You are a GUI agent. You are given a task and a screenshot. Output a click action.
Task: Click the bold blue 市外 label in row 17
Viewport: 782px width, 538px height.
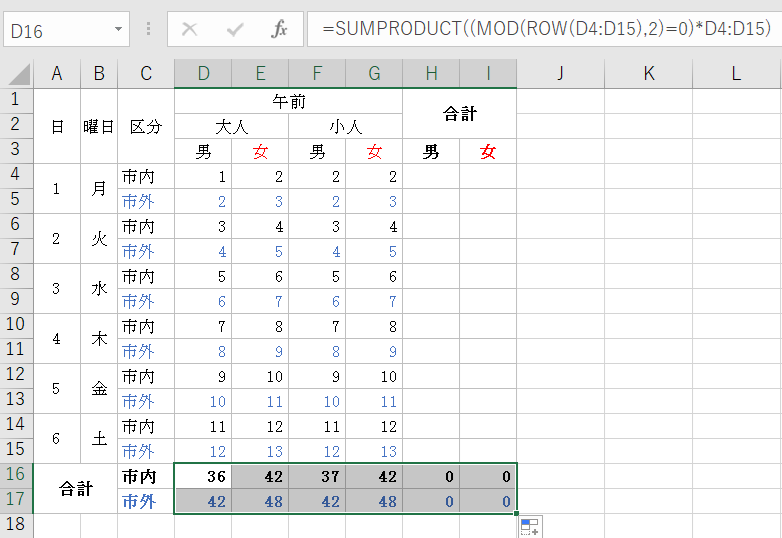[x=146, y=501]
